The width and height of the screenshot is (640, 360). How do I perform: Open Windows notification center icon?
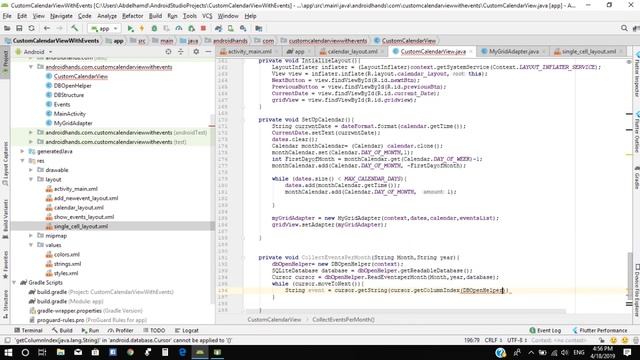(x=627, y=352)
